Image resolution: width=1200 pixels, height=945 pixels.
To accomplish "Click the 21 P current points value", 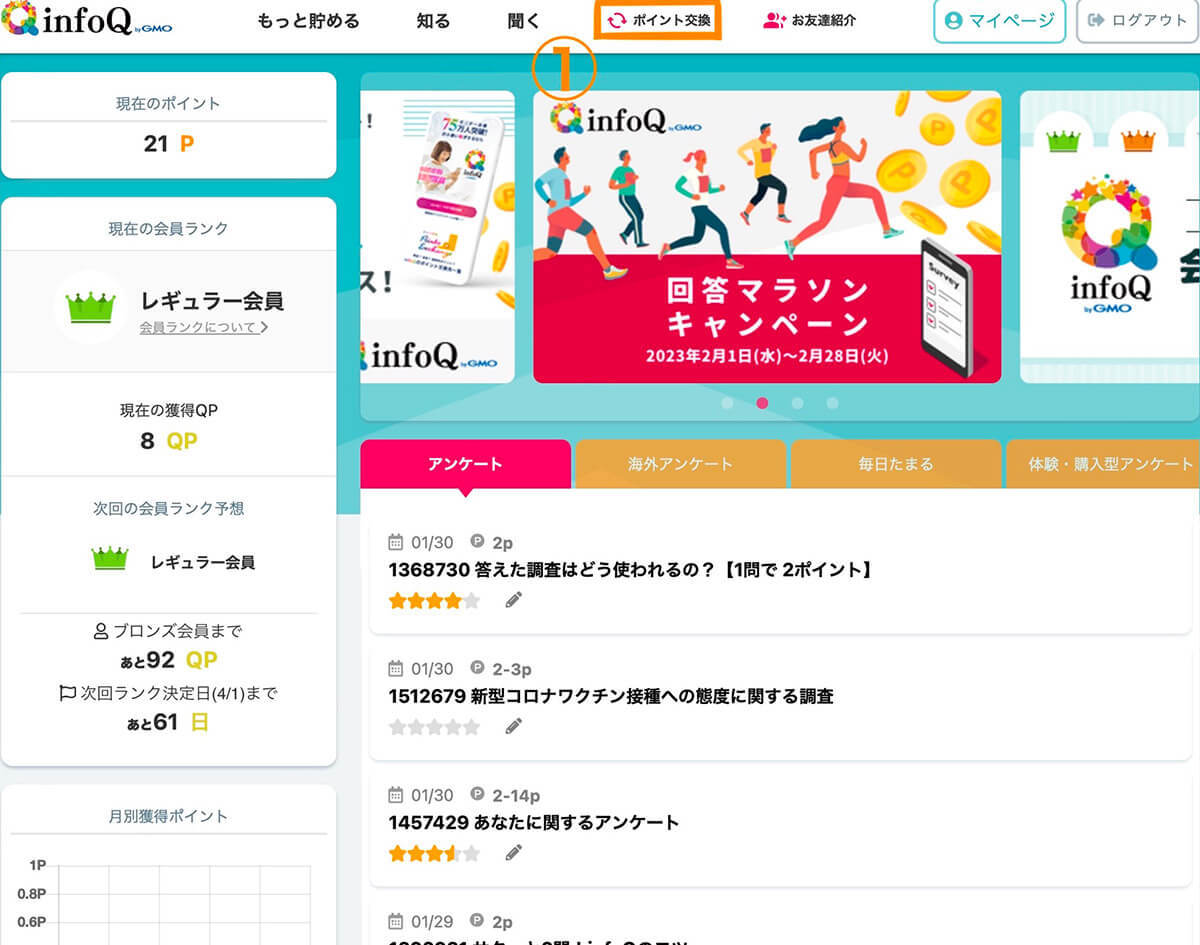I will coord(168,144).
